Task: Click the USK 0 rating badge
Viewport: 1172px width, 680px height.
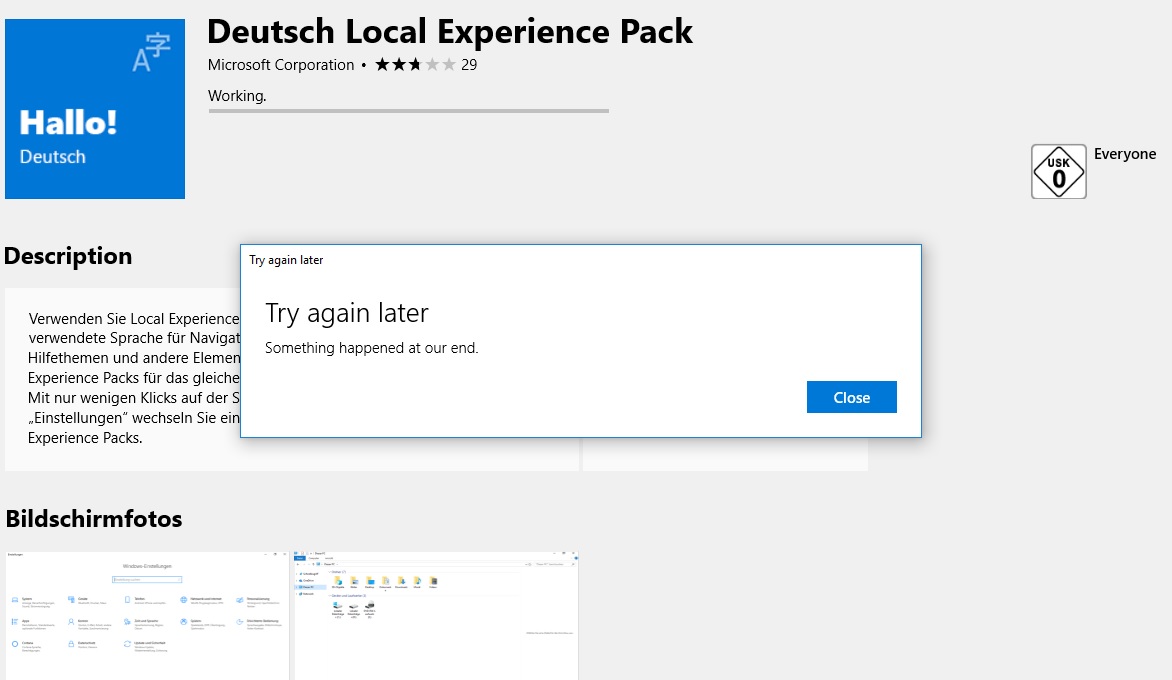Action: click(1058, 172)
